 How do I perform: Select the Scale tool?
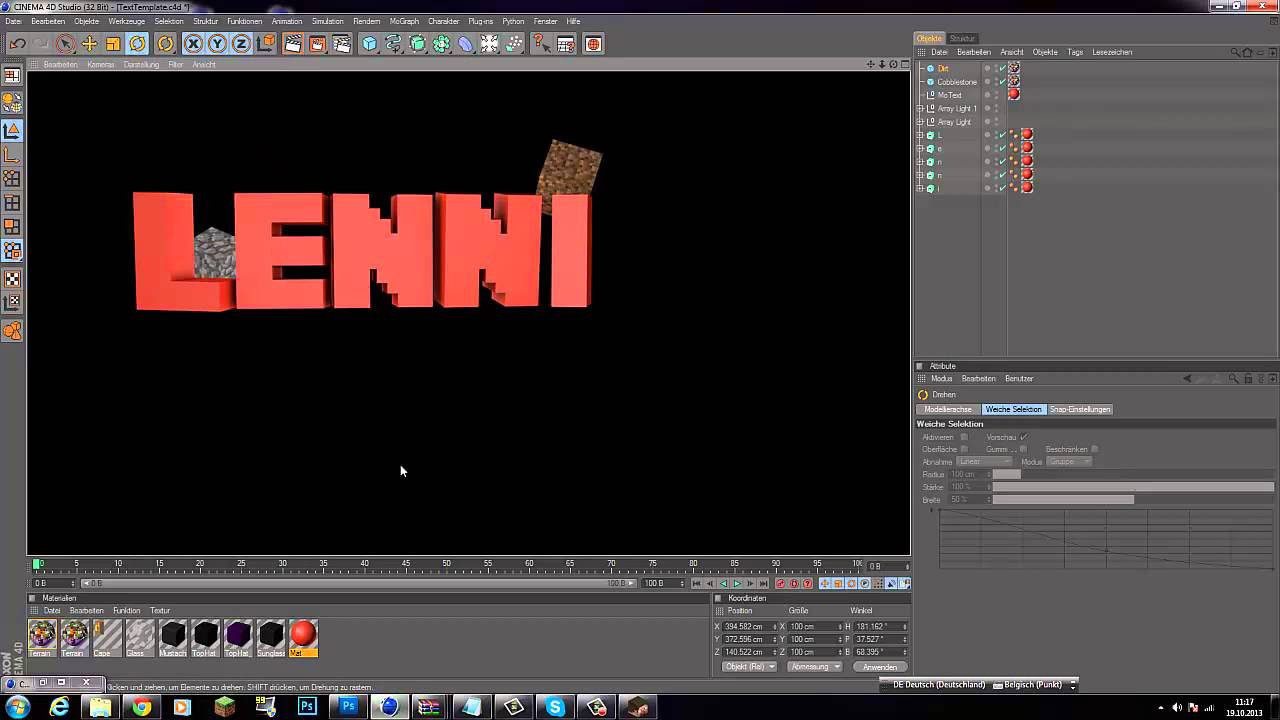click(113, 44)
